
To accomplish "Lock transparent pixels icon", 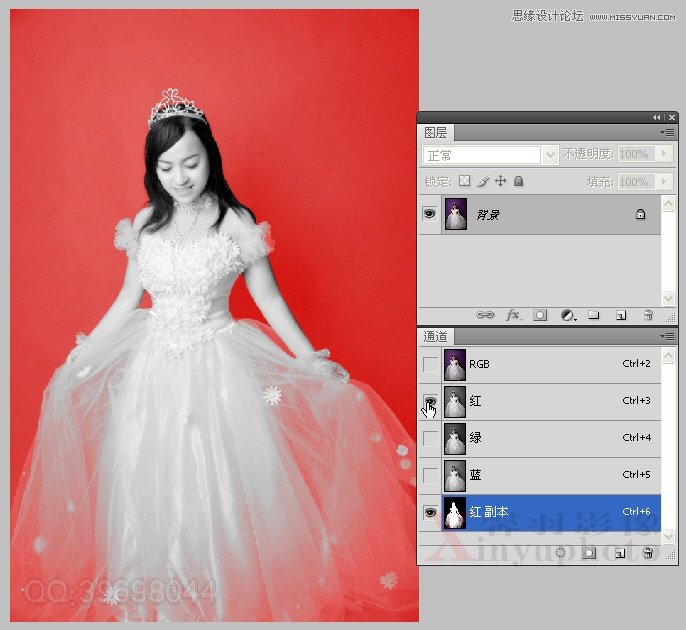I will [464, 181].
